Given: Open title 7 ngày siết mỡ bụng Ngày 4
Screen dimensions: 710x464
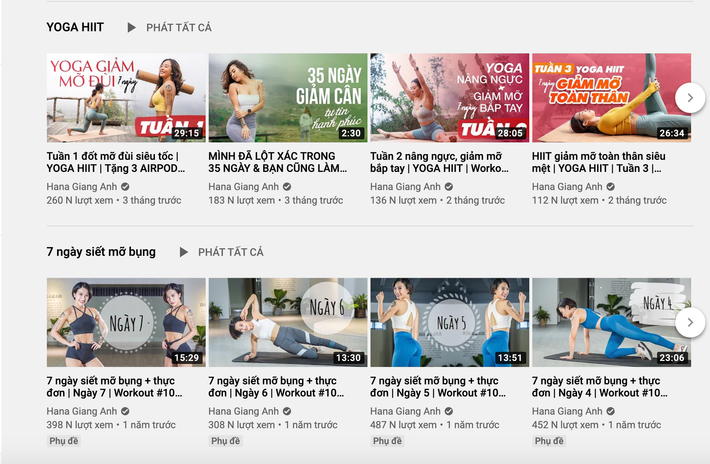Looking at the screenshot, I should (600, 387).
